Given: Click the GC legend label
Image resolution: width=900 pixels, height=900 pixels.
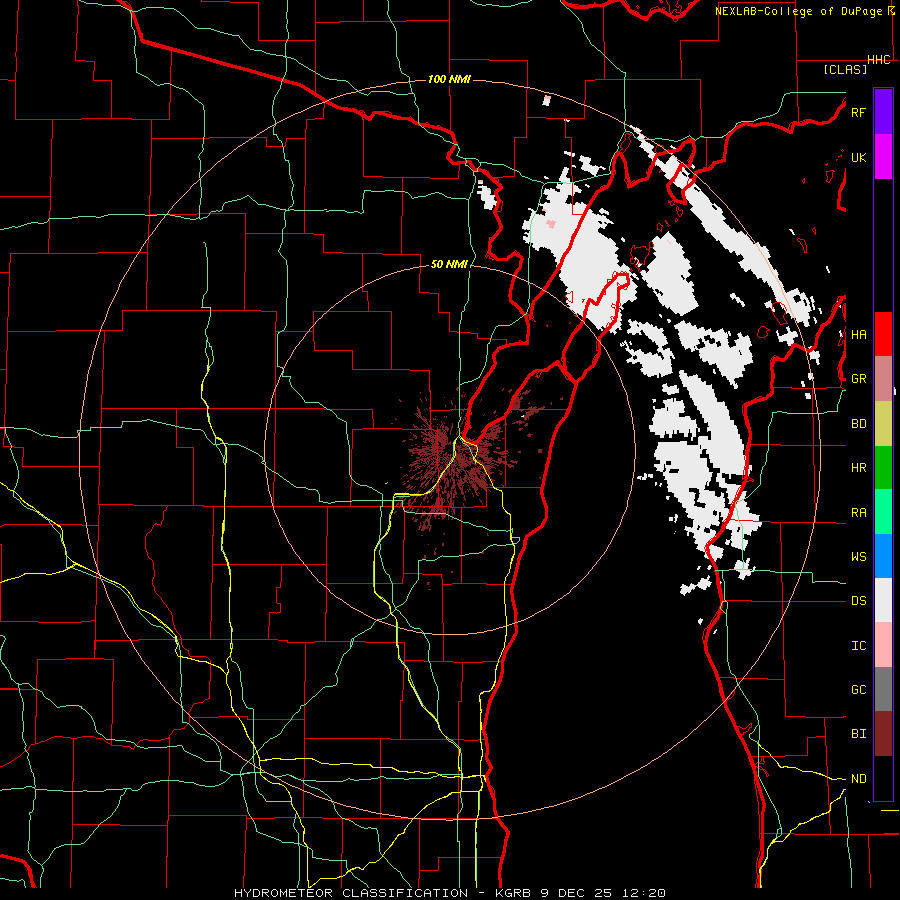Looking at the screenshot, I should (858, 690).
